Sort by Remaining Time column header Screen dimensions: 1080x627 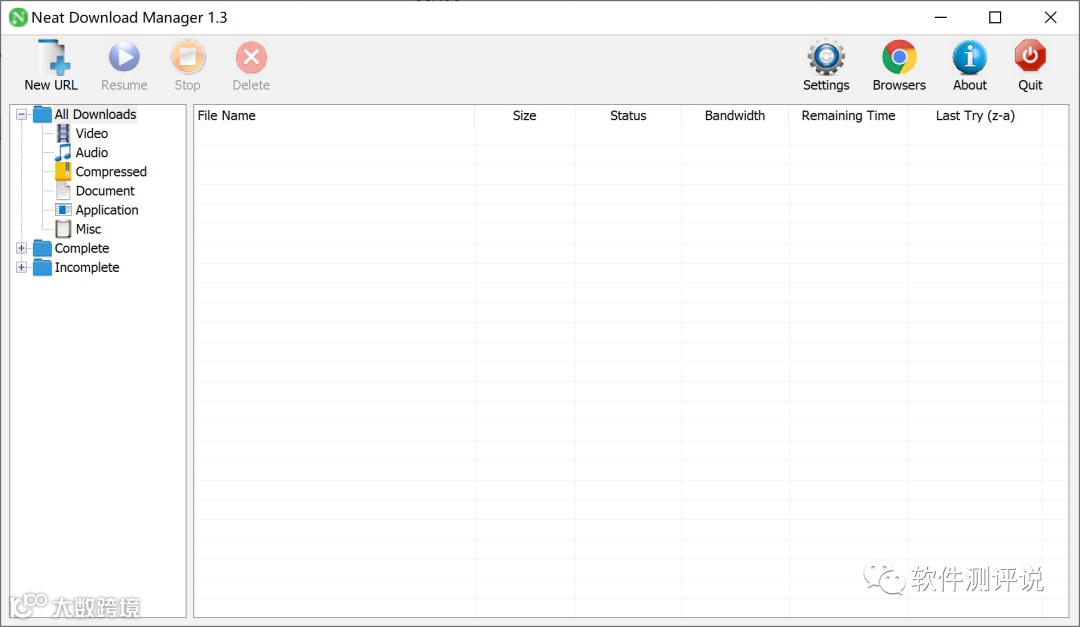click(849, 116)
